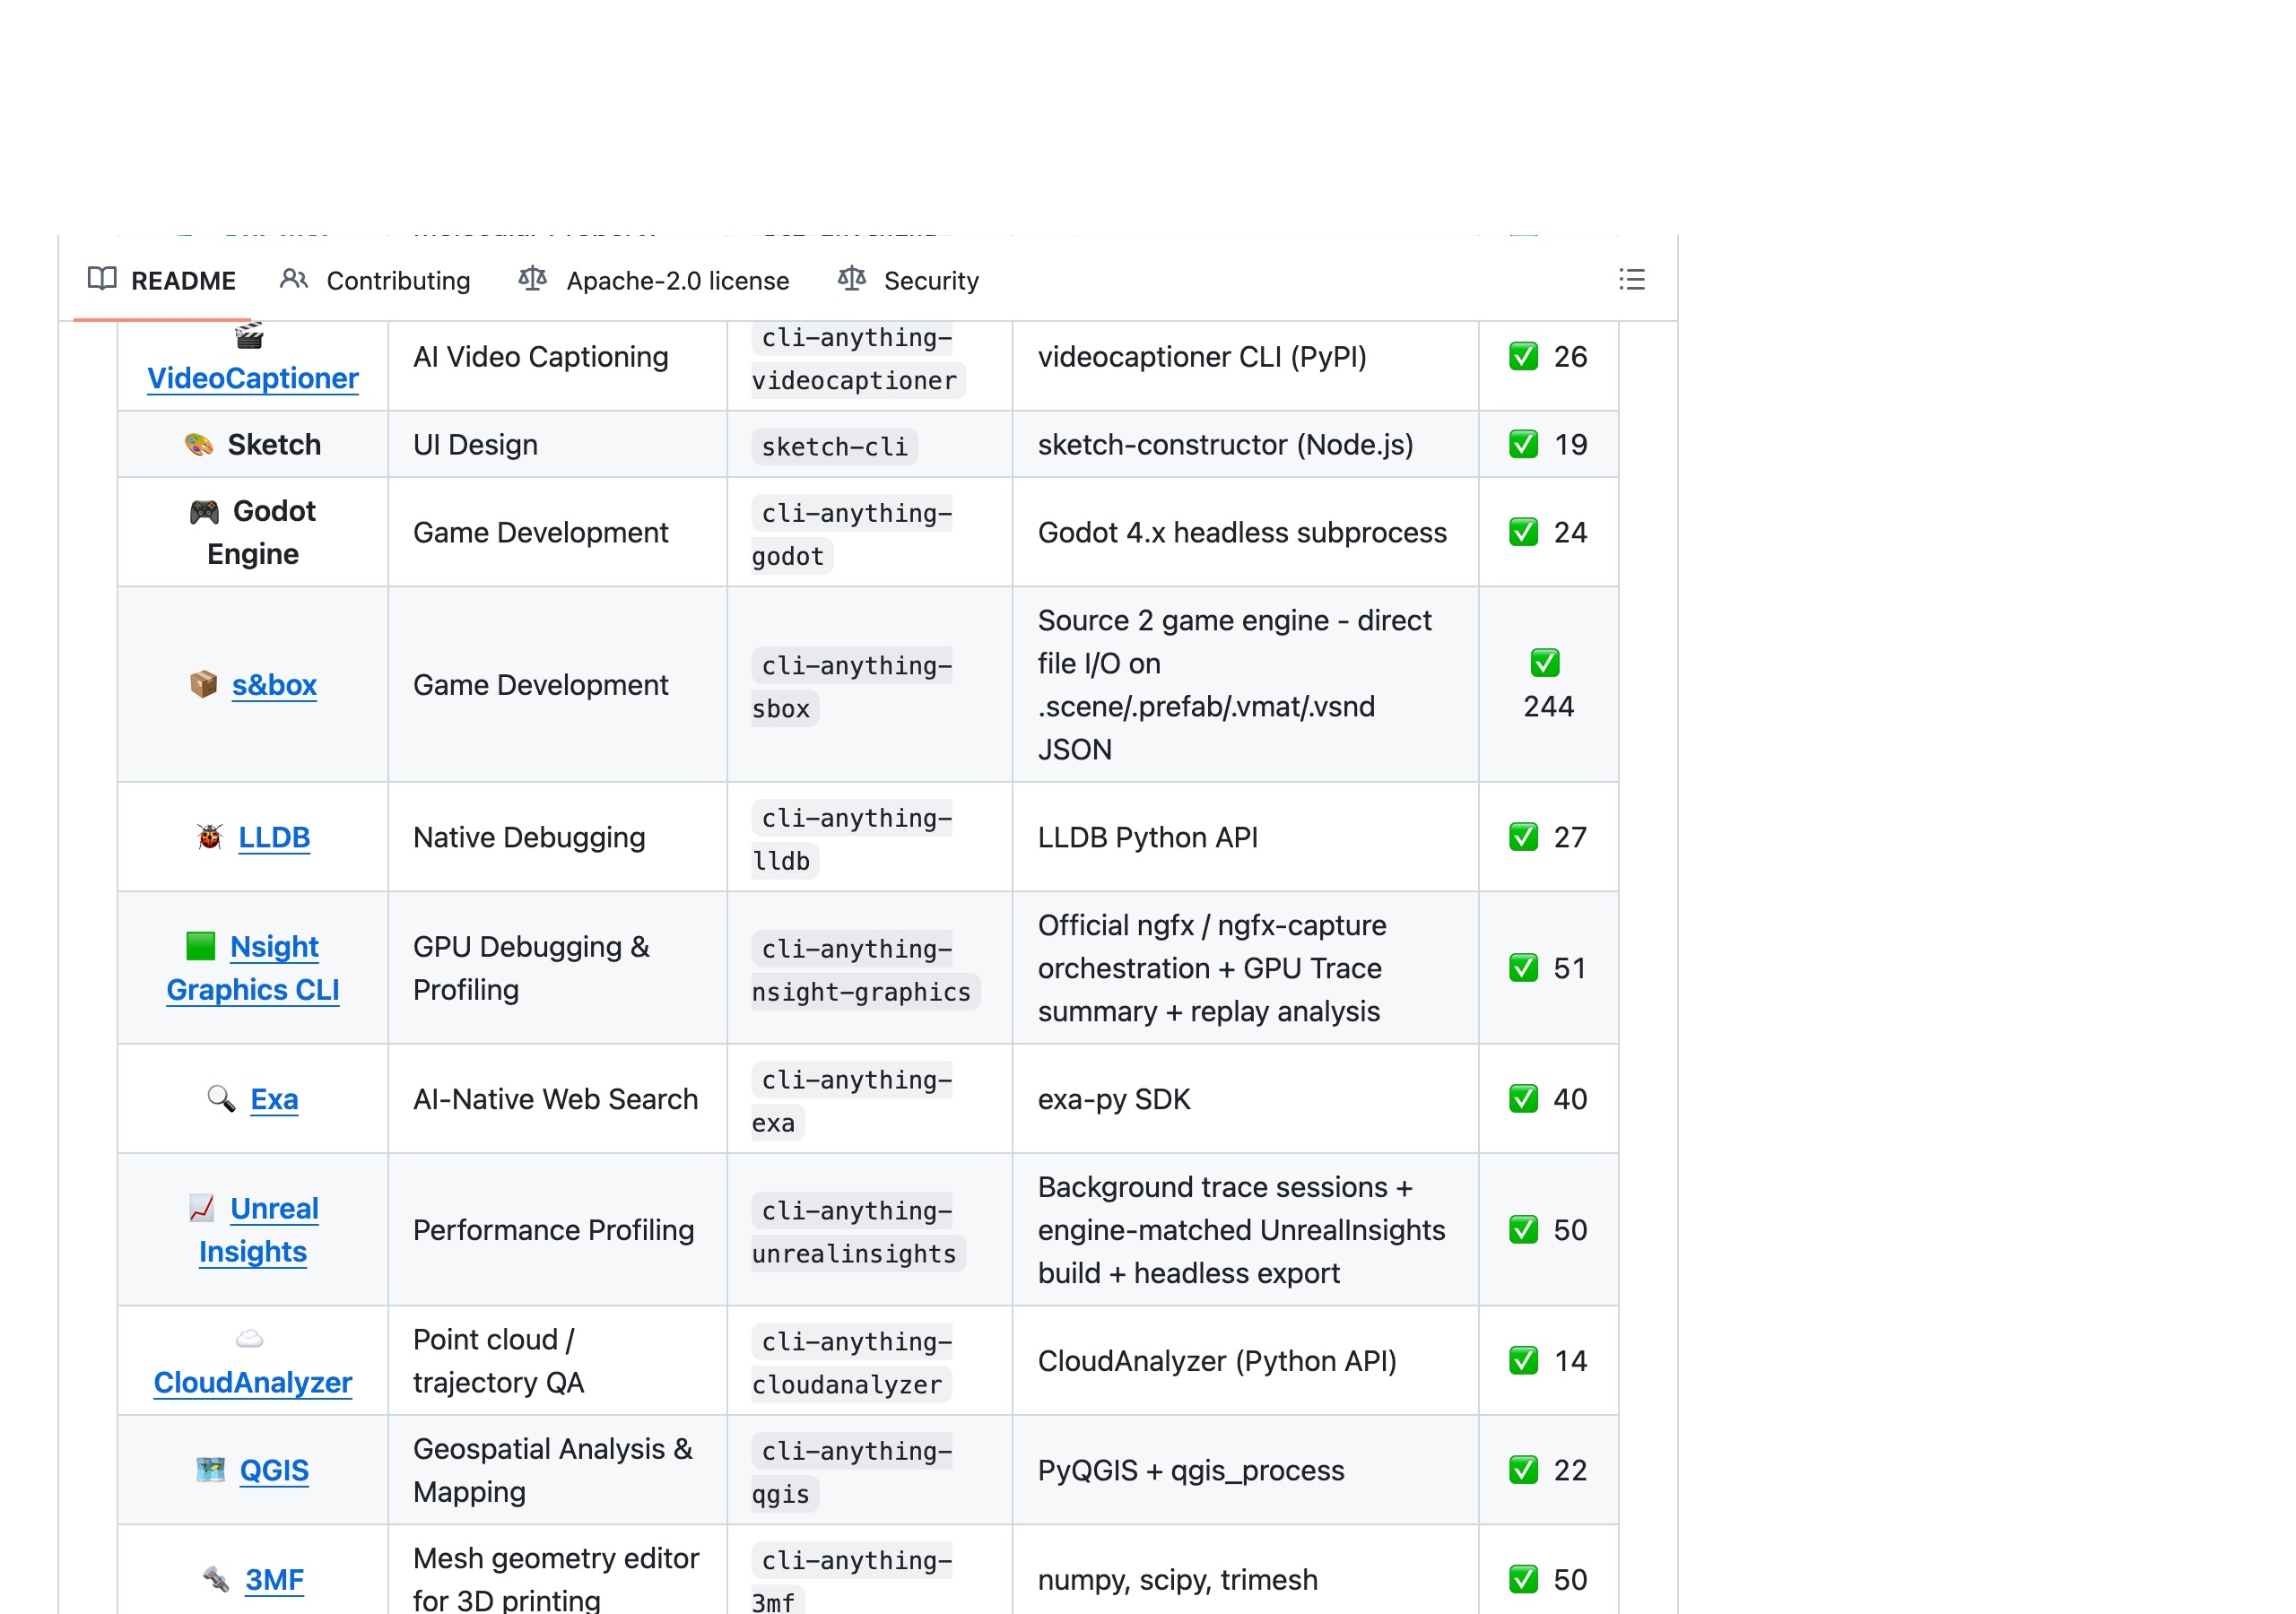This screenshot has width=2296, height=1614.
Task: Click the green checkmark beside 51
Action: [x=1523, y=968]
